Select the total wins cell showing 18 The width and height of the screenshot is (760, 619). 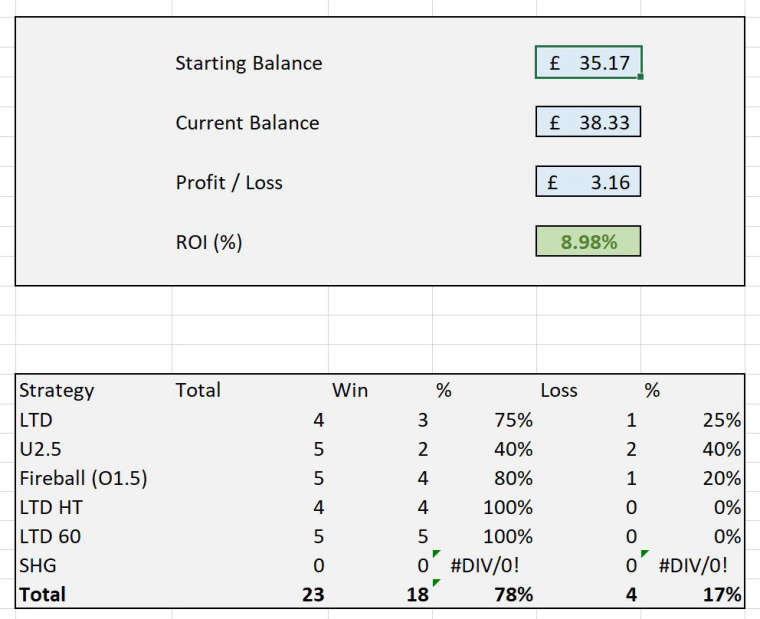coord(416,594)
